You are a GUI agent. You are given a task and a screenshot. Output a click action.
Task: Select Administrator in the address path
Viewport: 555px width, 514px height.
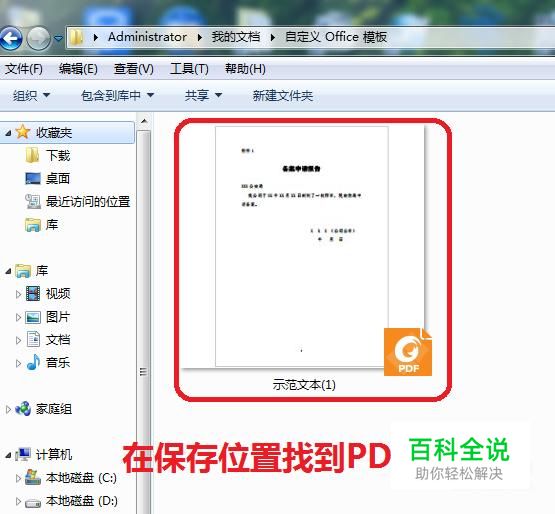[147, 37]
